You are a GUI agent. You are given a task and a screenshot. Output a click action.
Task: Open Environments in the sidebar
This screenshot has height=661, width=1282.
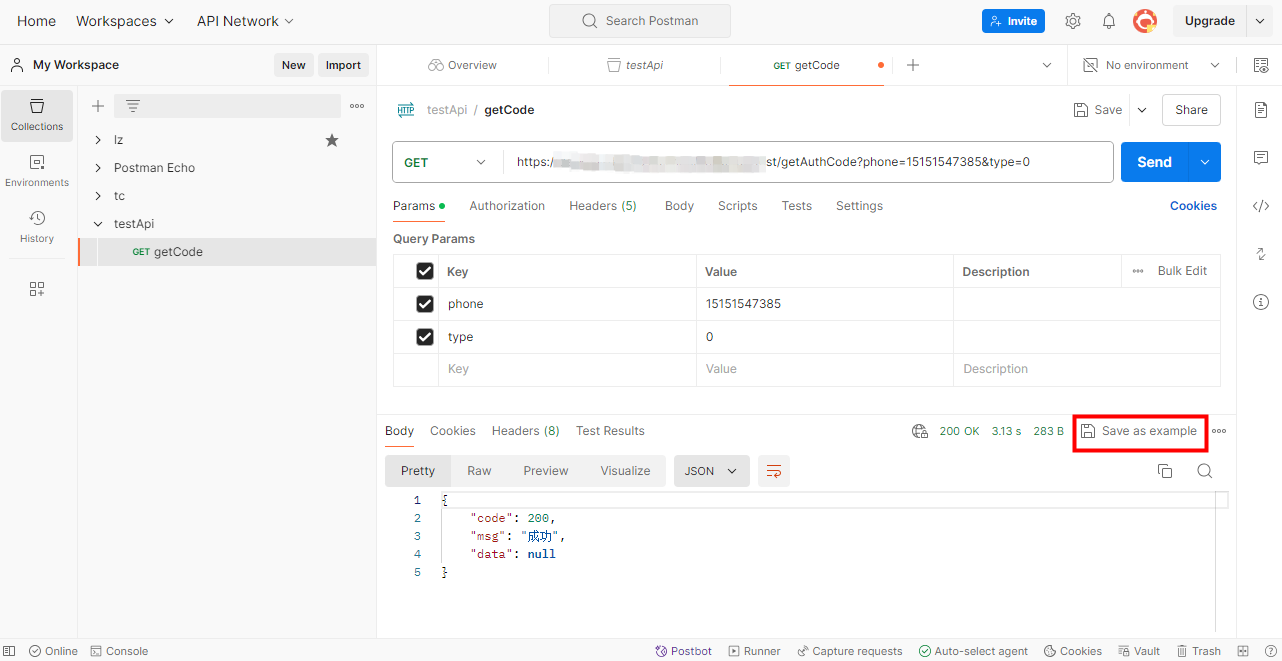coord(37,171)
